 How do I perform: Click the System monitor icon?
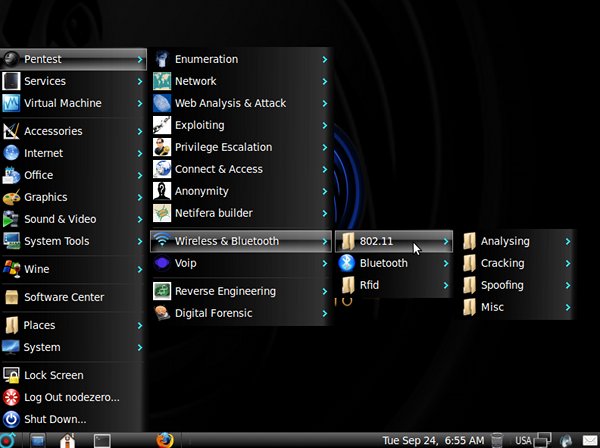[10, 347]
